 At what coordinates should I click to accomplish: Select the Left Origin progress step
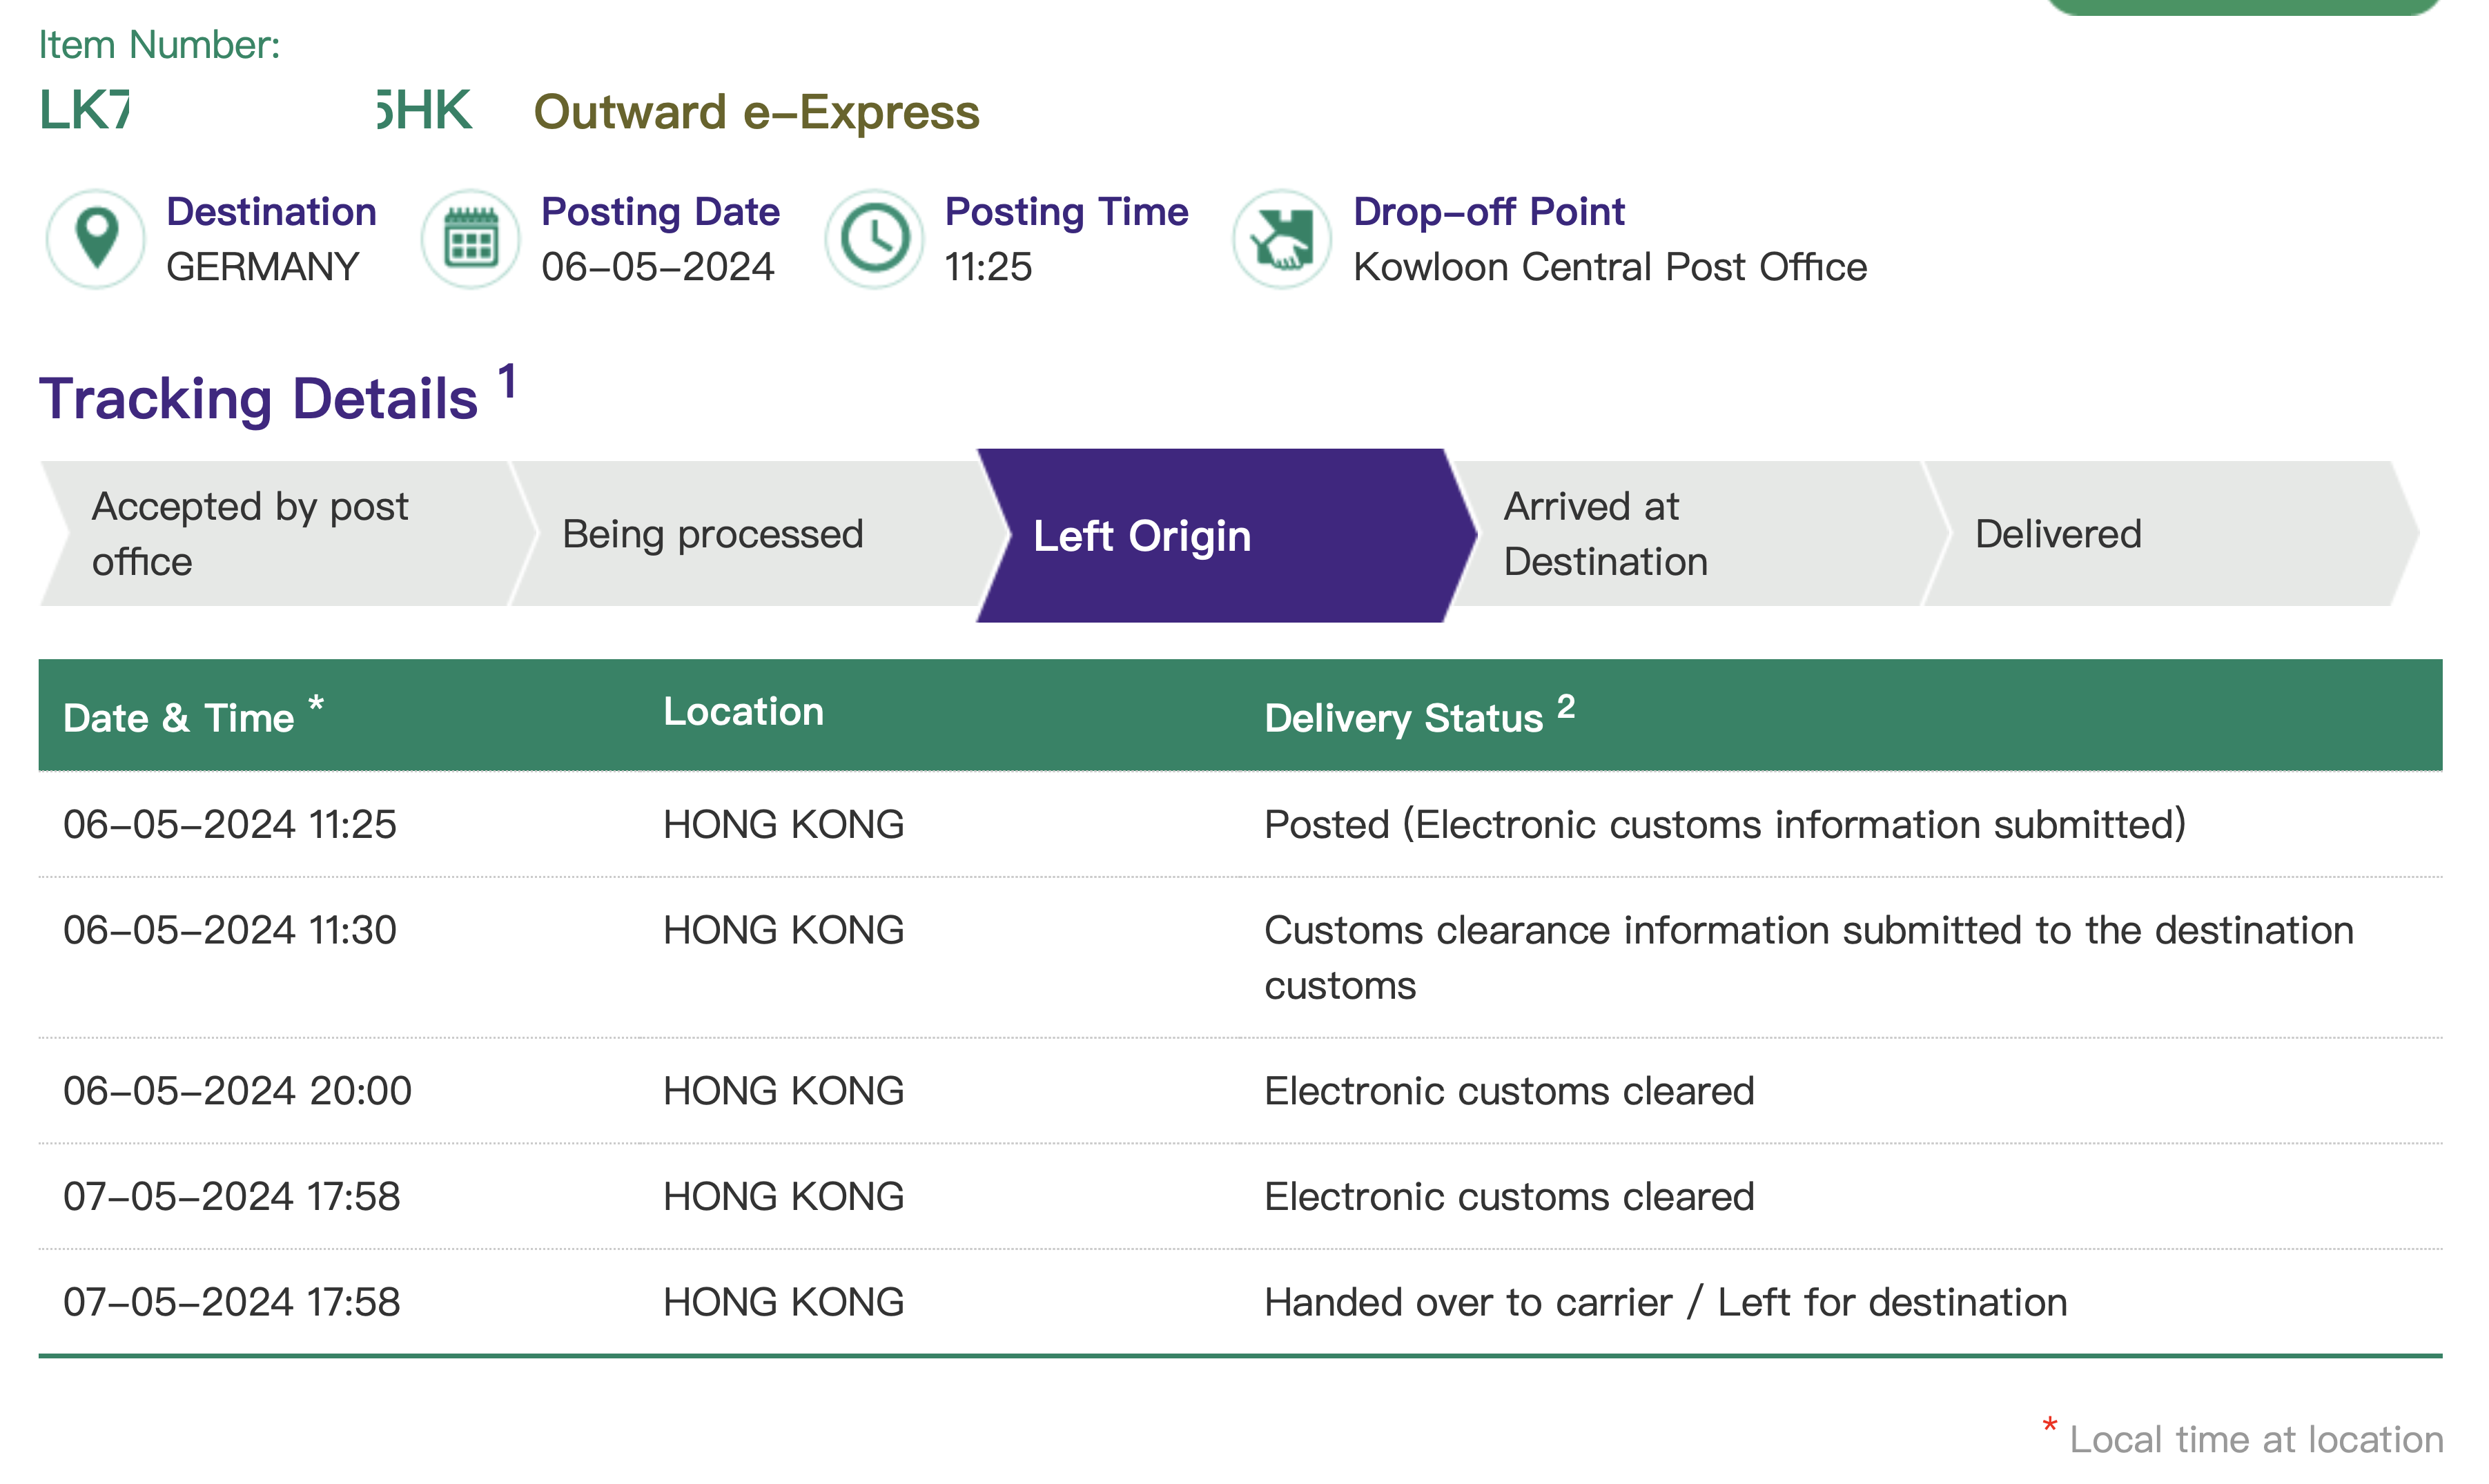pos(1226,536)
